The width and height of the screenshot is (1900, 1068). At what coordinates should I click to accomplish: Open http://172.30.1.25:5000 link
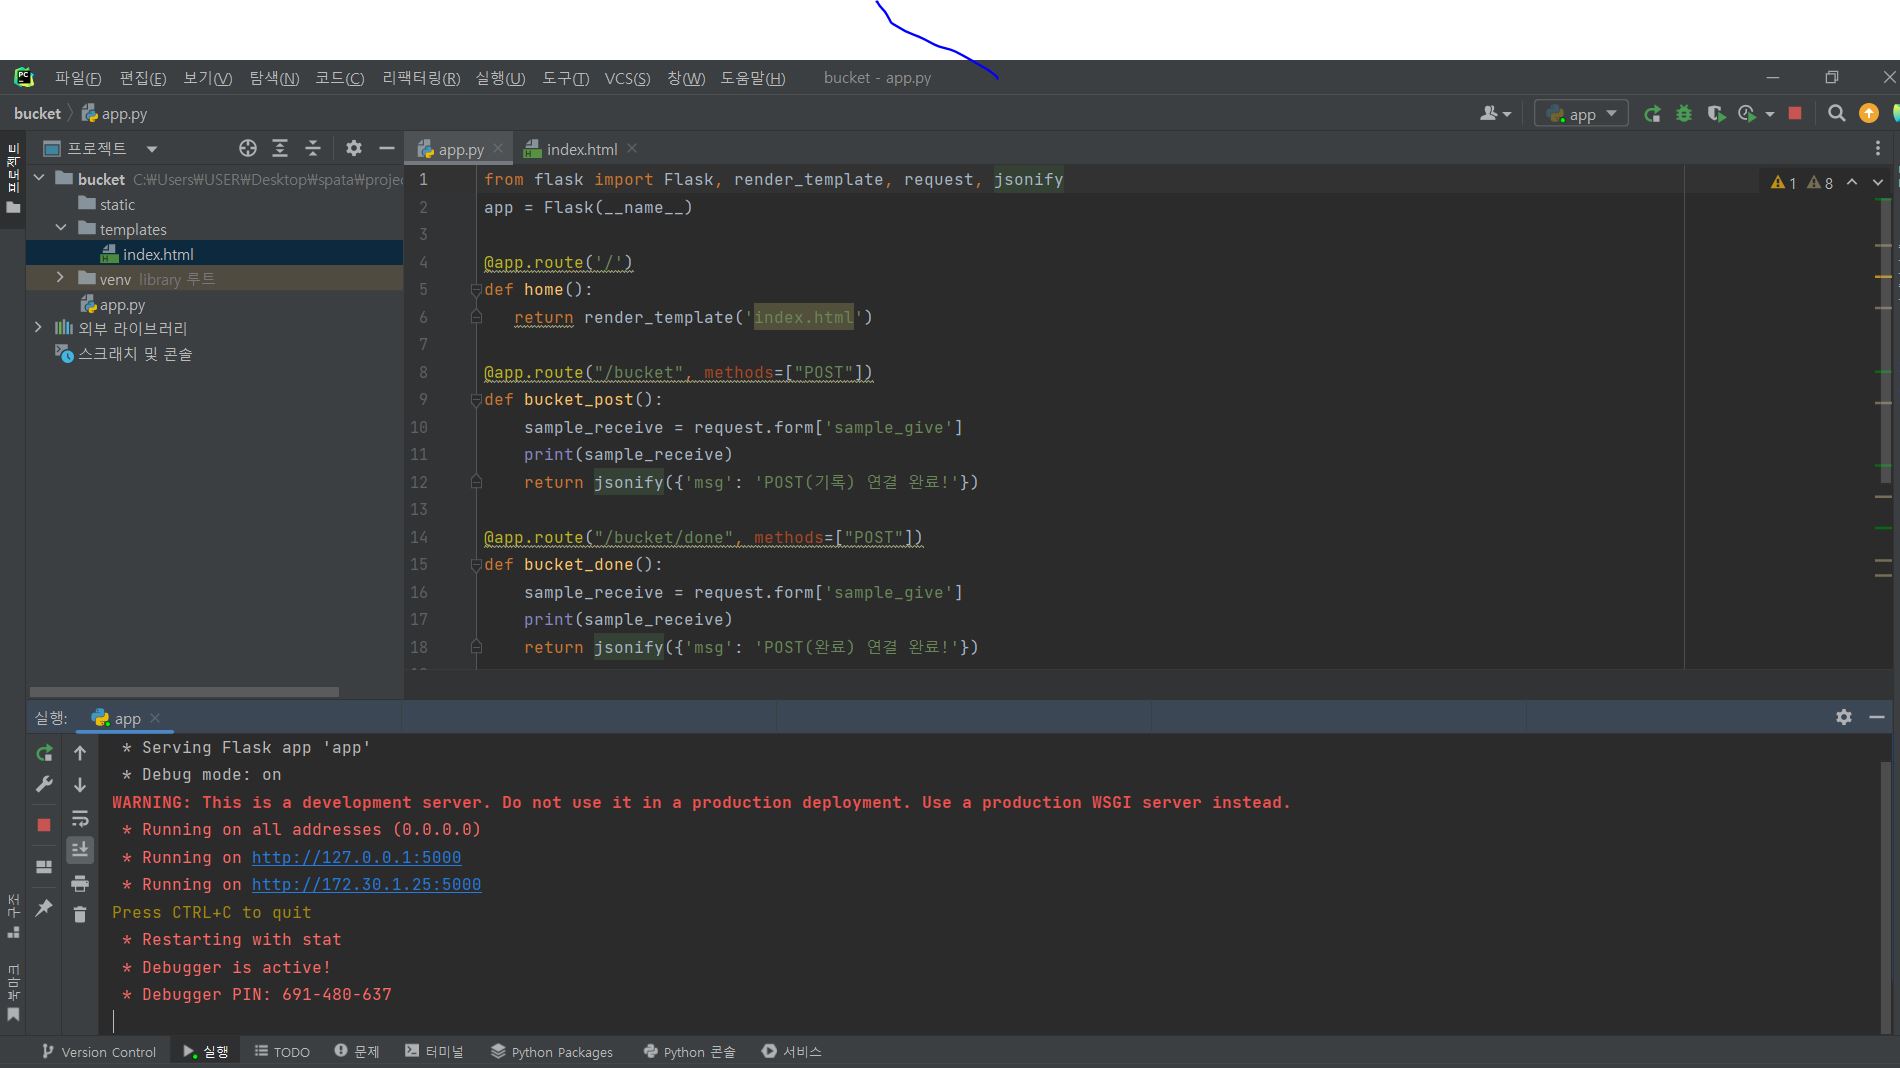click(x=366, y=884)
